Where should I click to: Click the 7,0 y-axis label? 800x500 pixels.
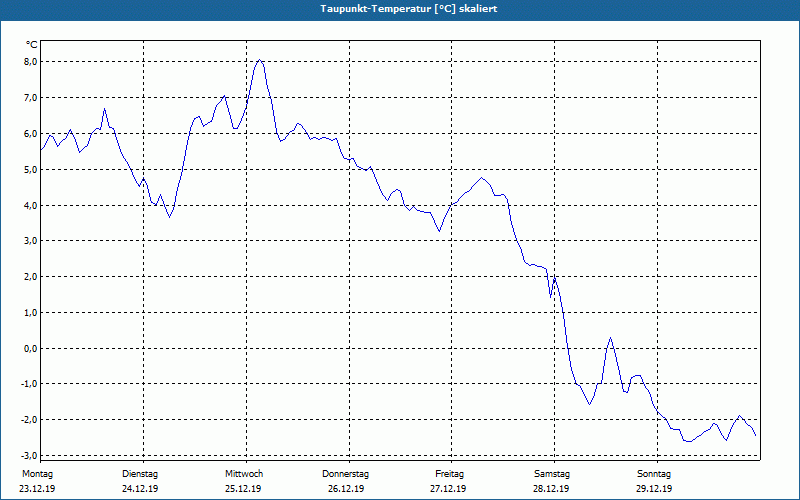click(x=31, y=97)
